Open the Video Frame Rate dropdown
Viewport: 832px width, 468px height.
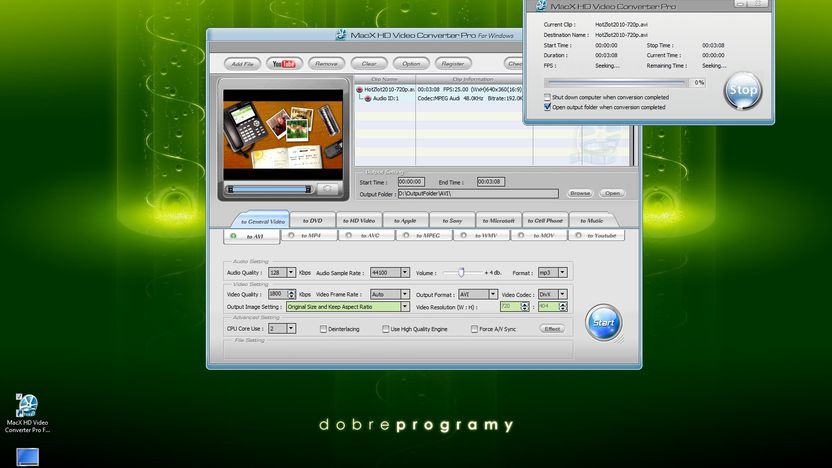(x=404, y=294)
